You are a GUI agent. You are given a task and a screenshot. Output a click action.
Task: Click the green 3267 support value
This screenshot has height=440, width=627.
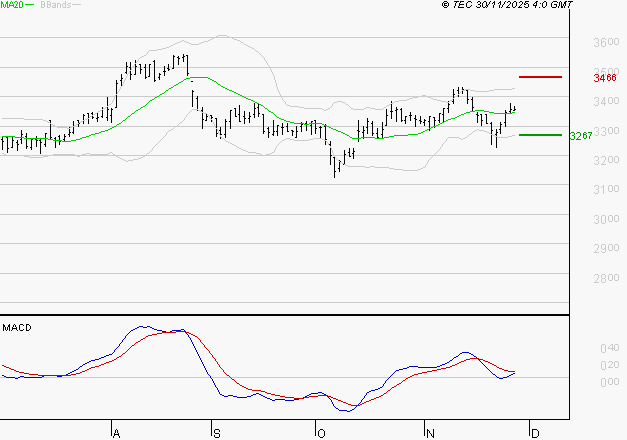point(581,136)
